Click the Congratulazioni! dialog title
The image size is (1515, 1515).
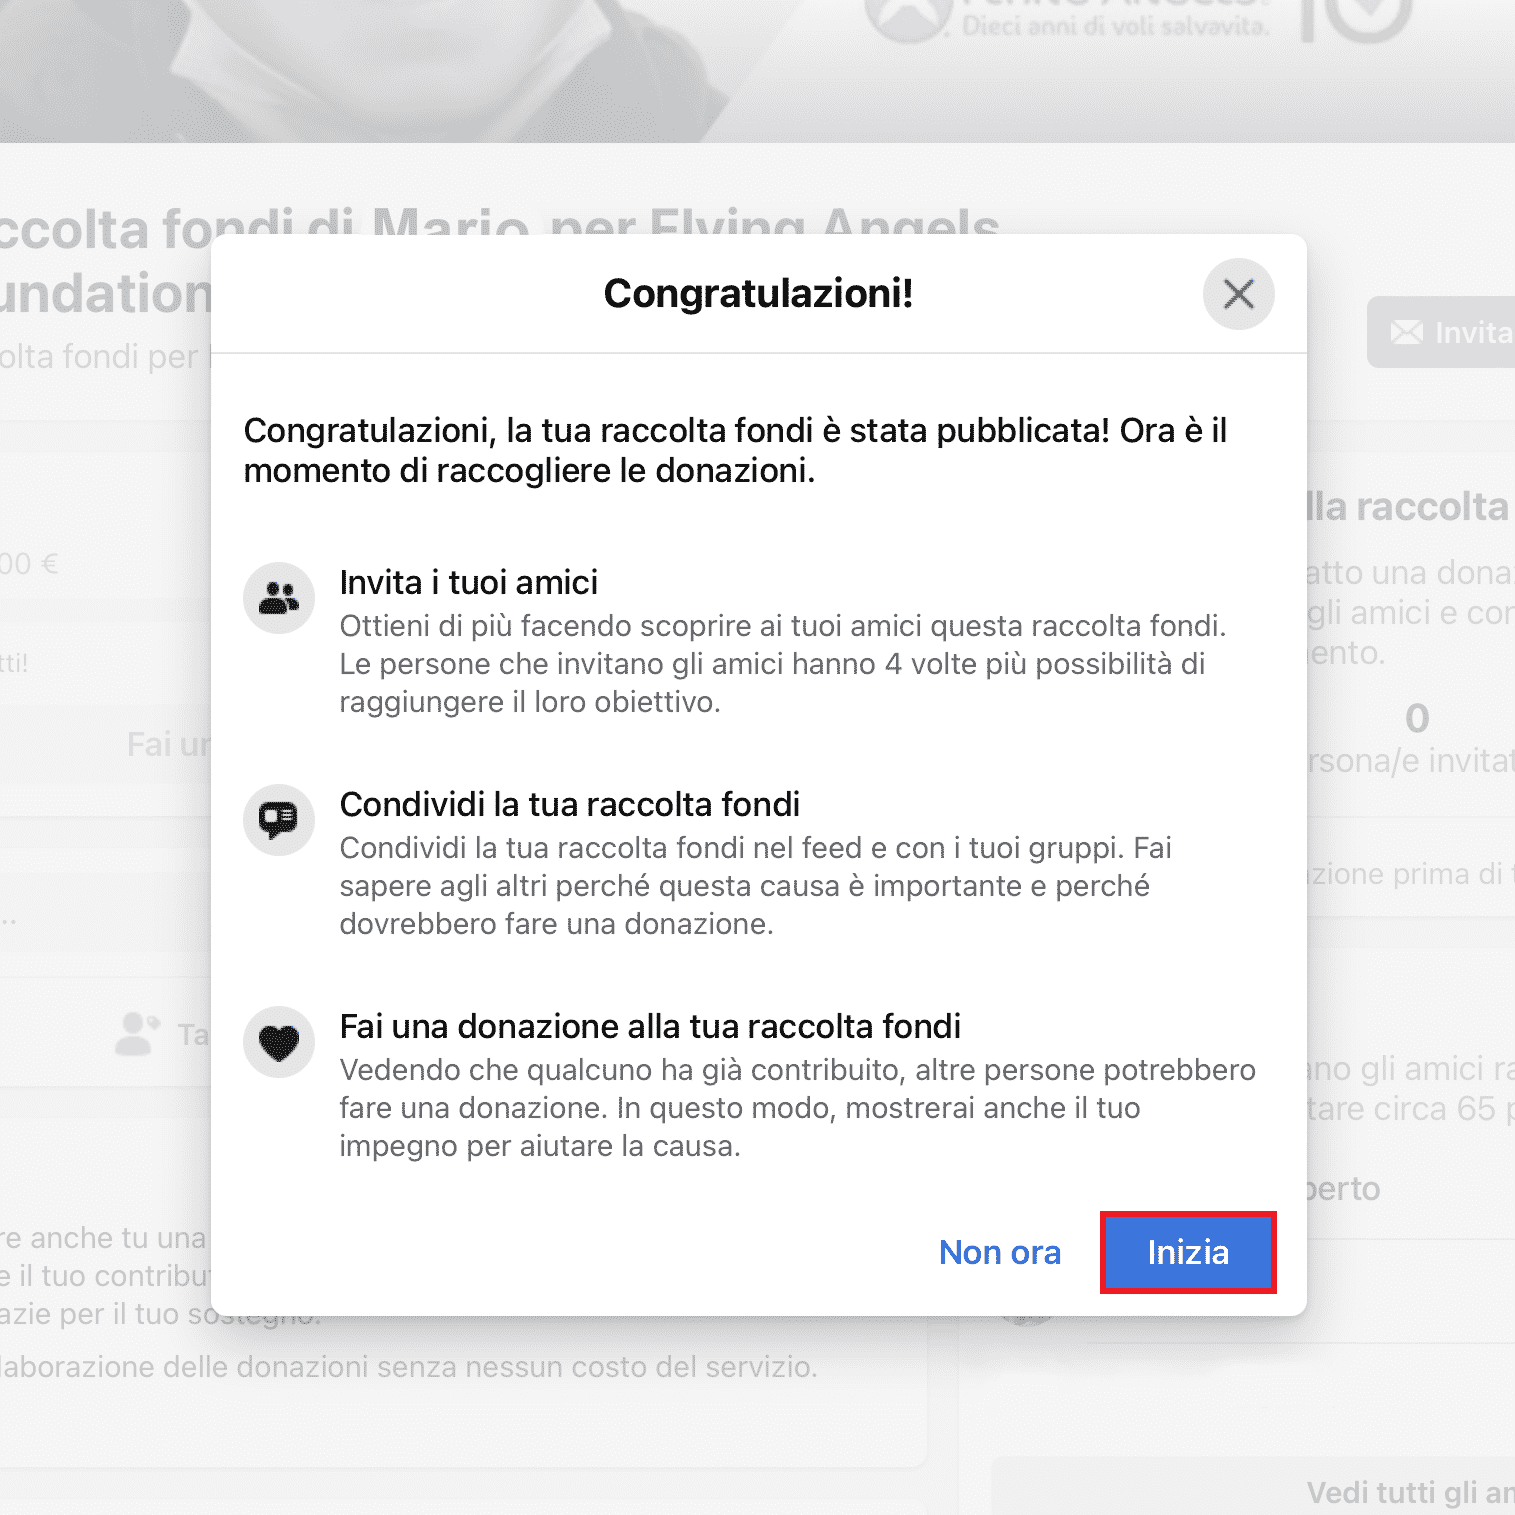click(758, 294)
